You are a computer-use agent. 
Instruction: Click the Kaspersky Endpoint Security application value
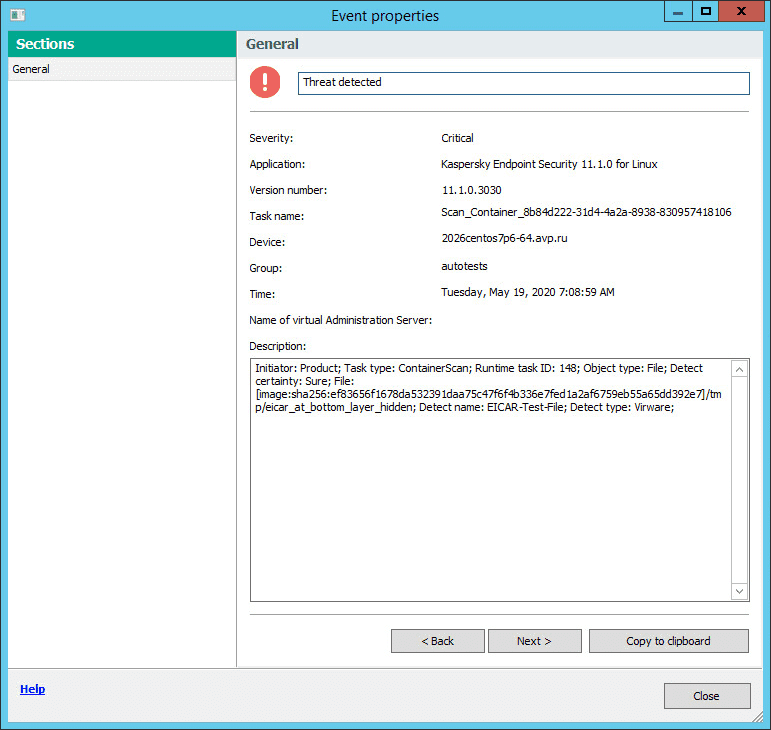click(549, 164)
